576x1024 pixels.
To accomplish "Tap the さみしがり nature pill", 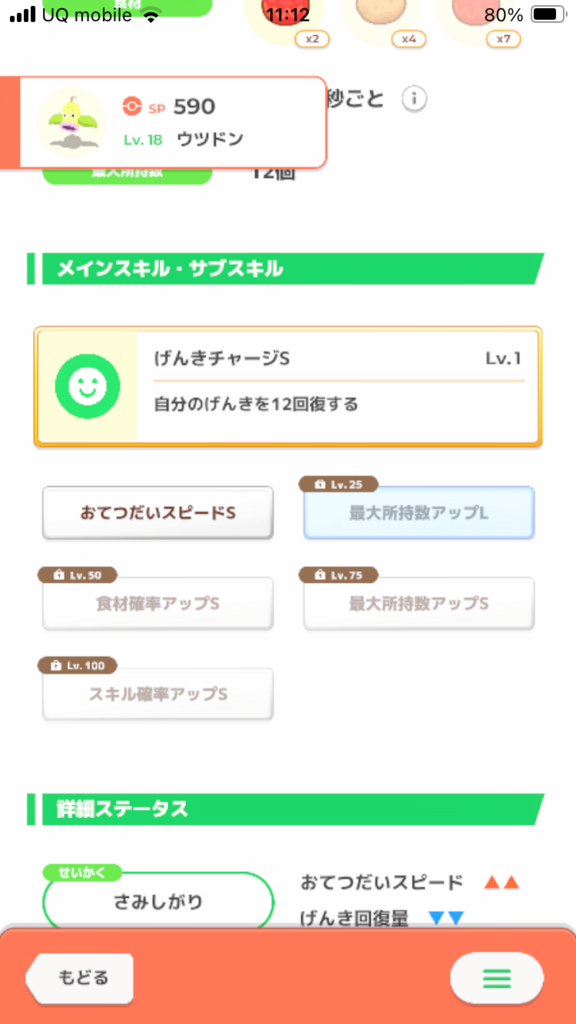I will click(x=158, y=902).
